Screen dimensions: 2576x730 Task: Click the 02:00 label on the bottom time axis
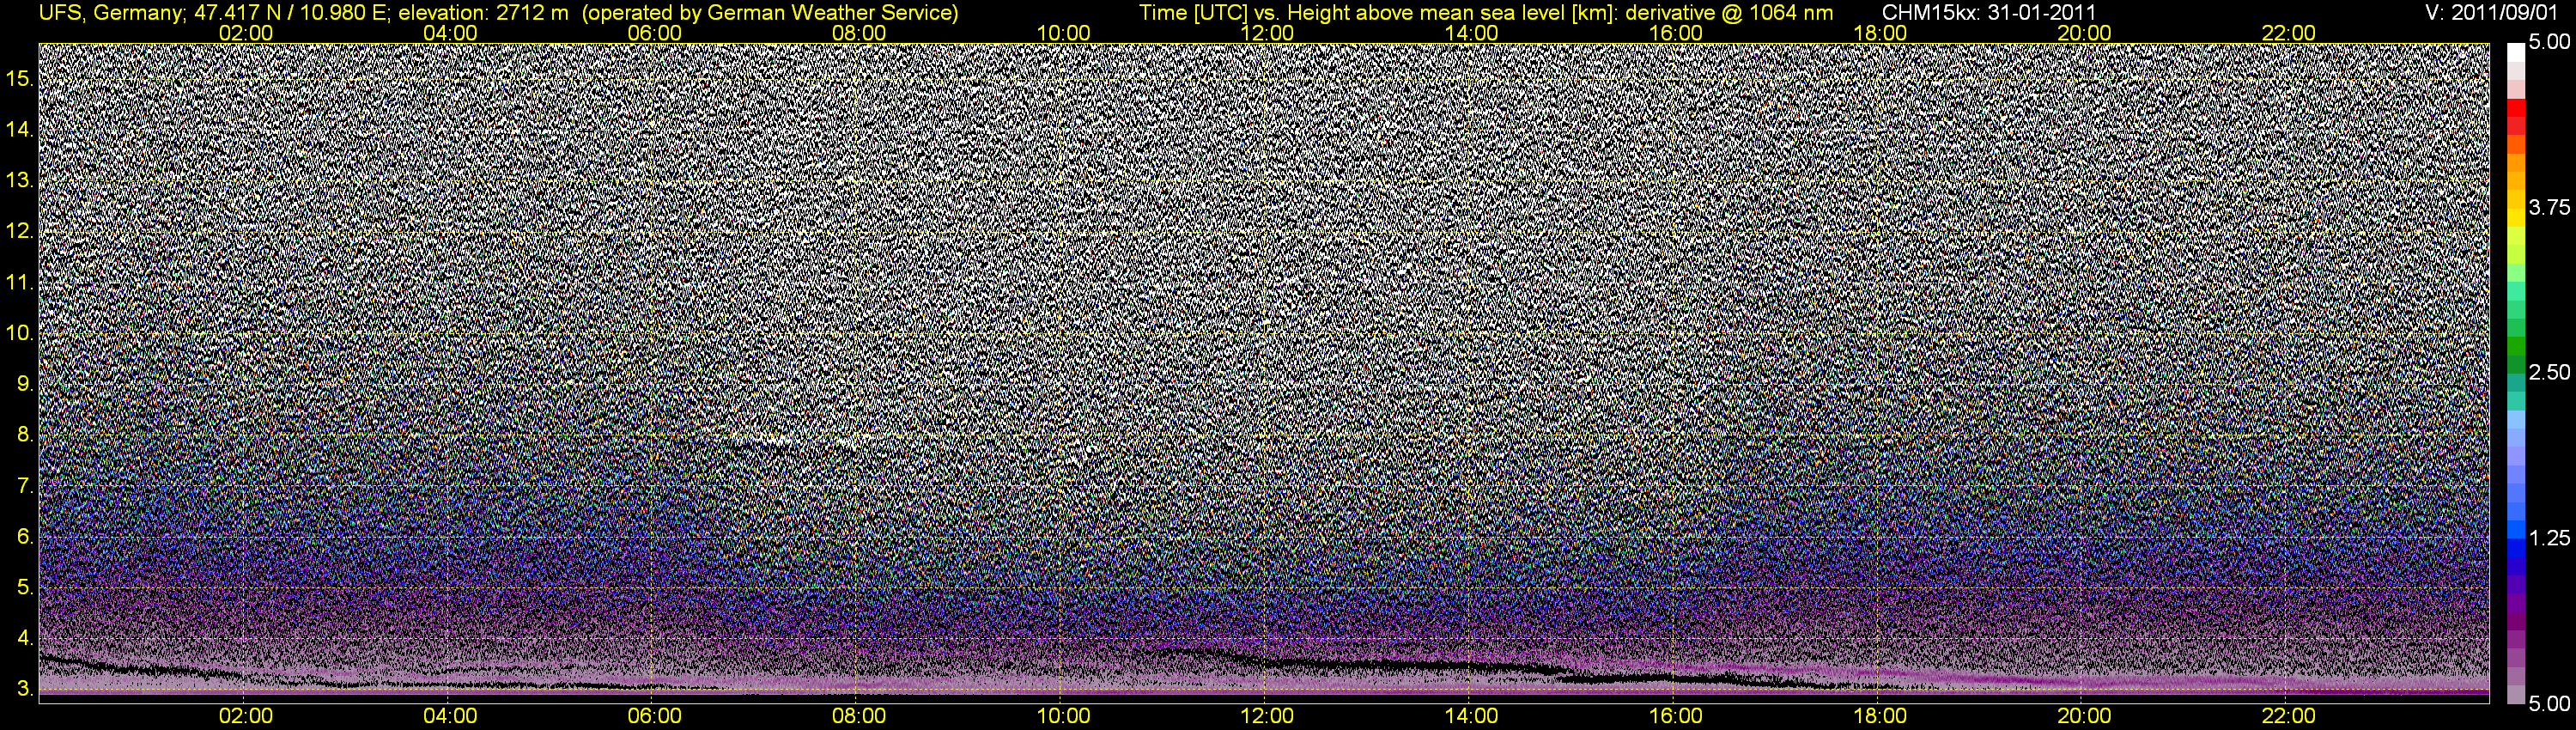[x=246, y=716]
